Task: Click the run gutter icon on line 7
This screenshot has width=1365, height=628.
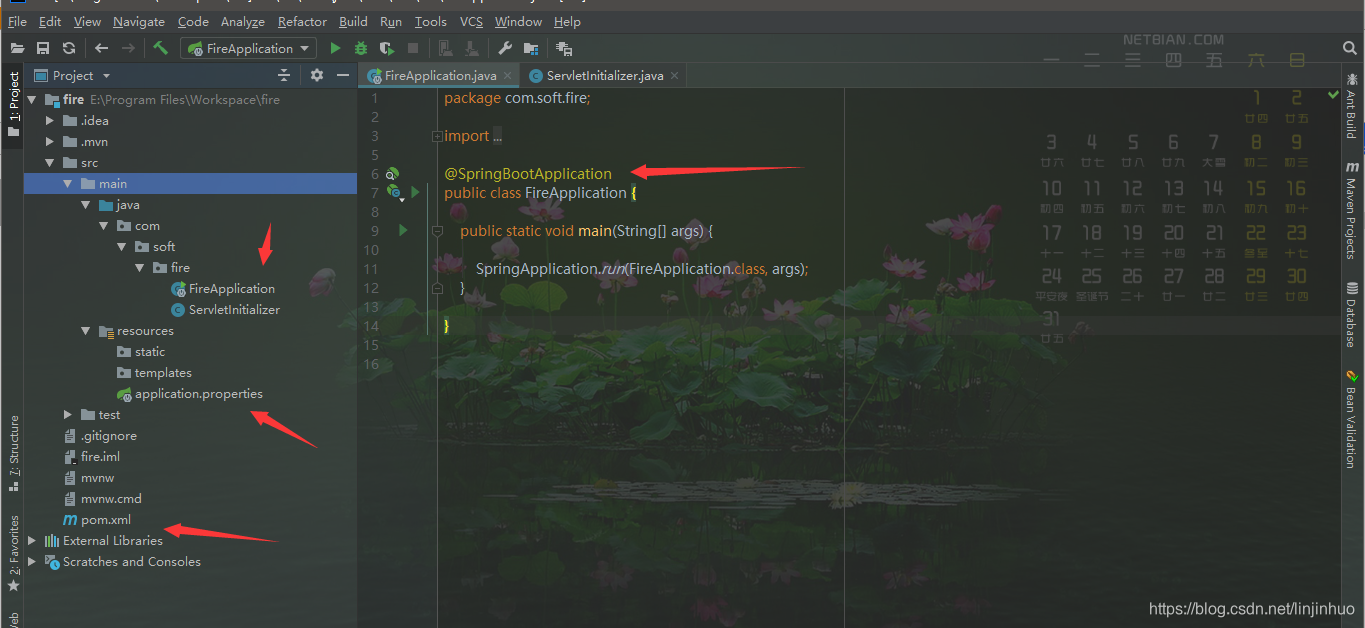Action: point(414,192)
